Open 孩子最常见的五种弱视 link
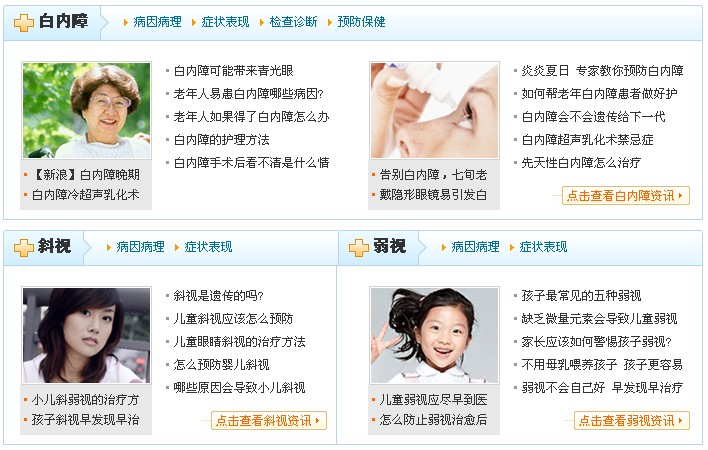 click(581, 296)
